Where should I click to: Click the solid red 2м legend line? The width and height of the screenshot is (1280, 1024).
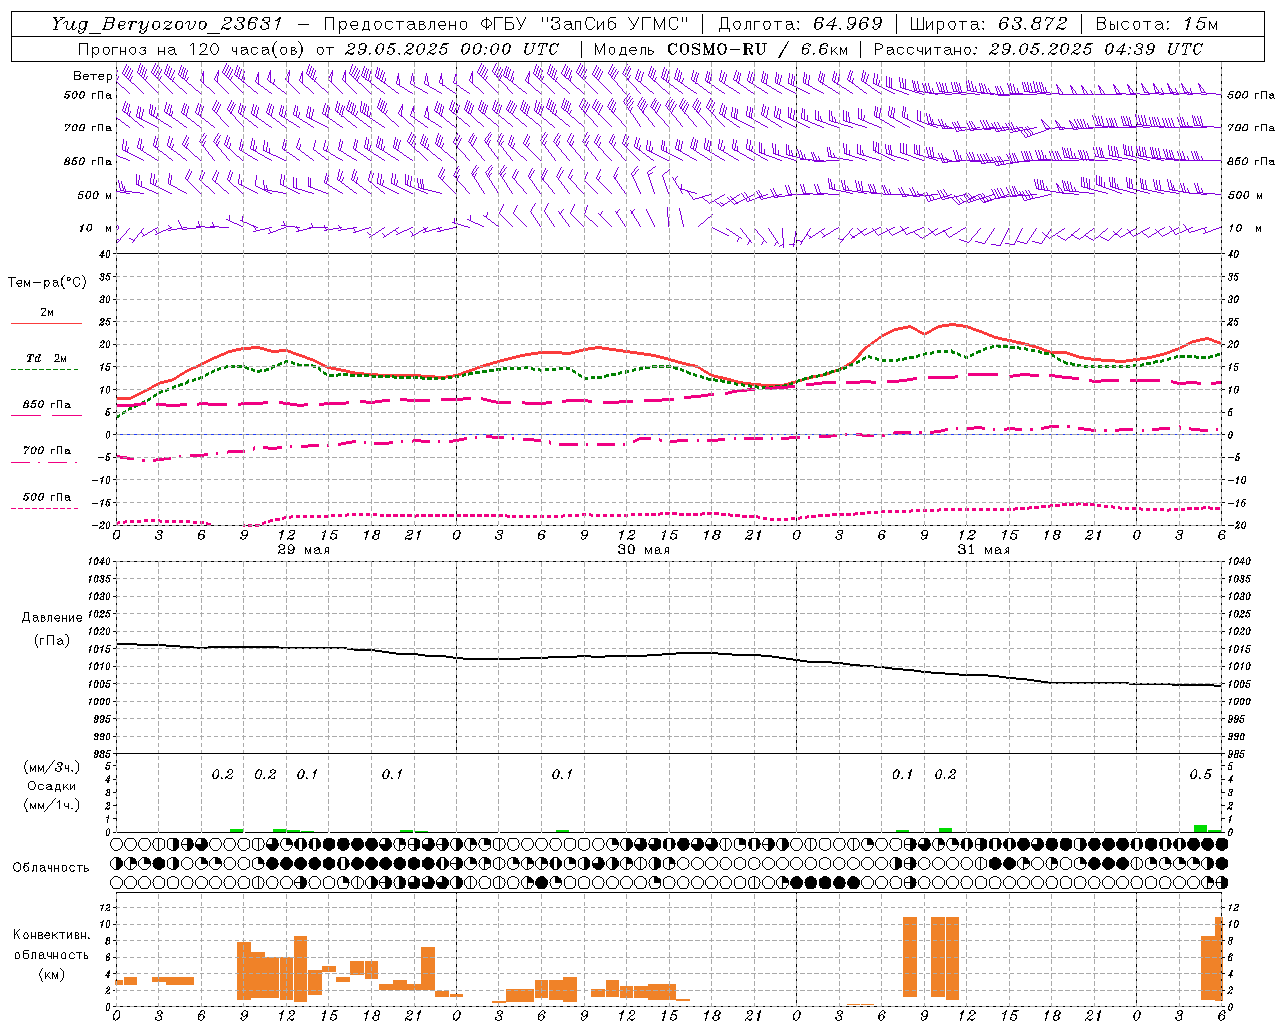click(46, 323)
